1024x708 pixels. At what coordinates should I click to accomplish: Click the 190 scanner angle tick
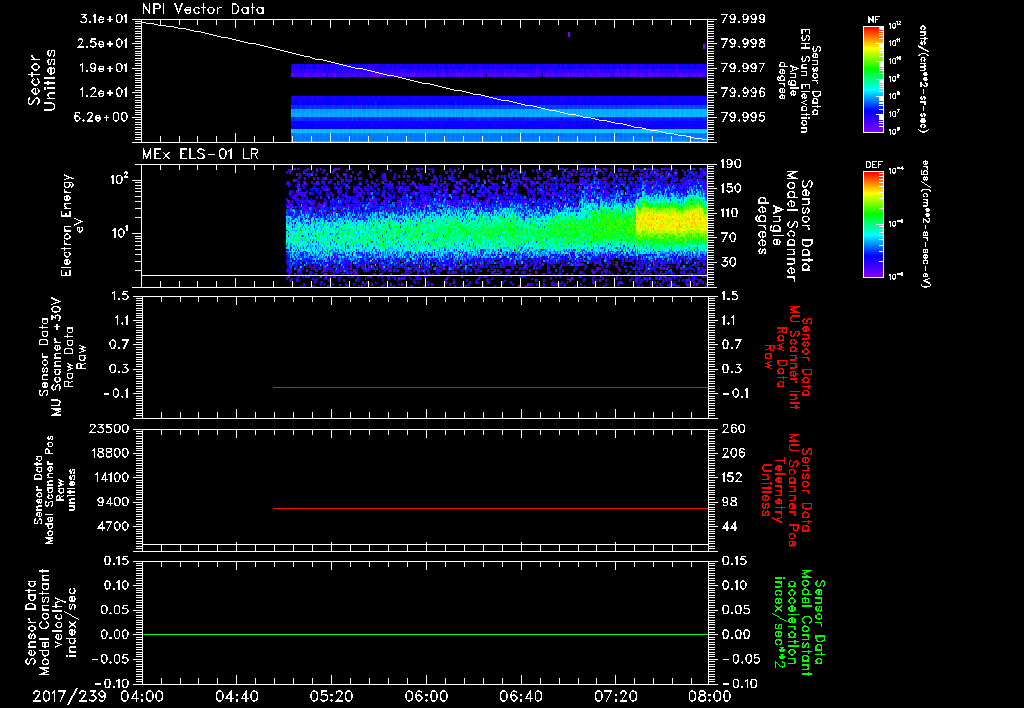click(x=732, y=164)
